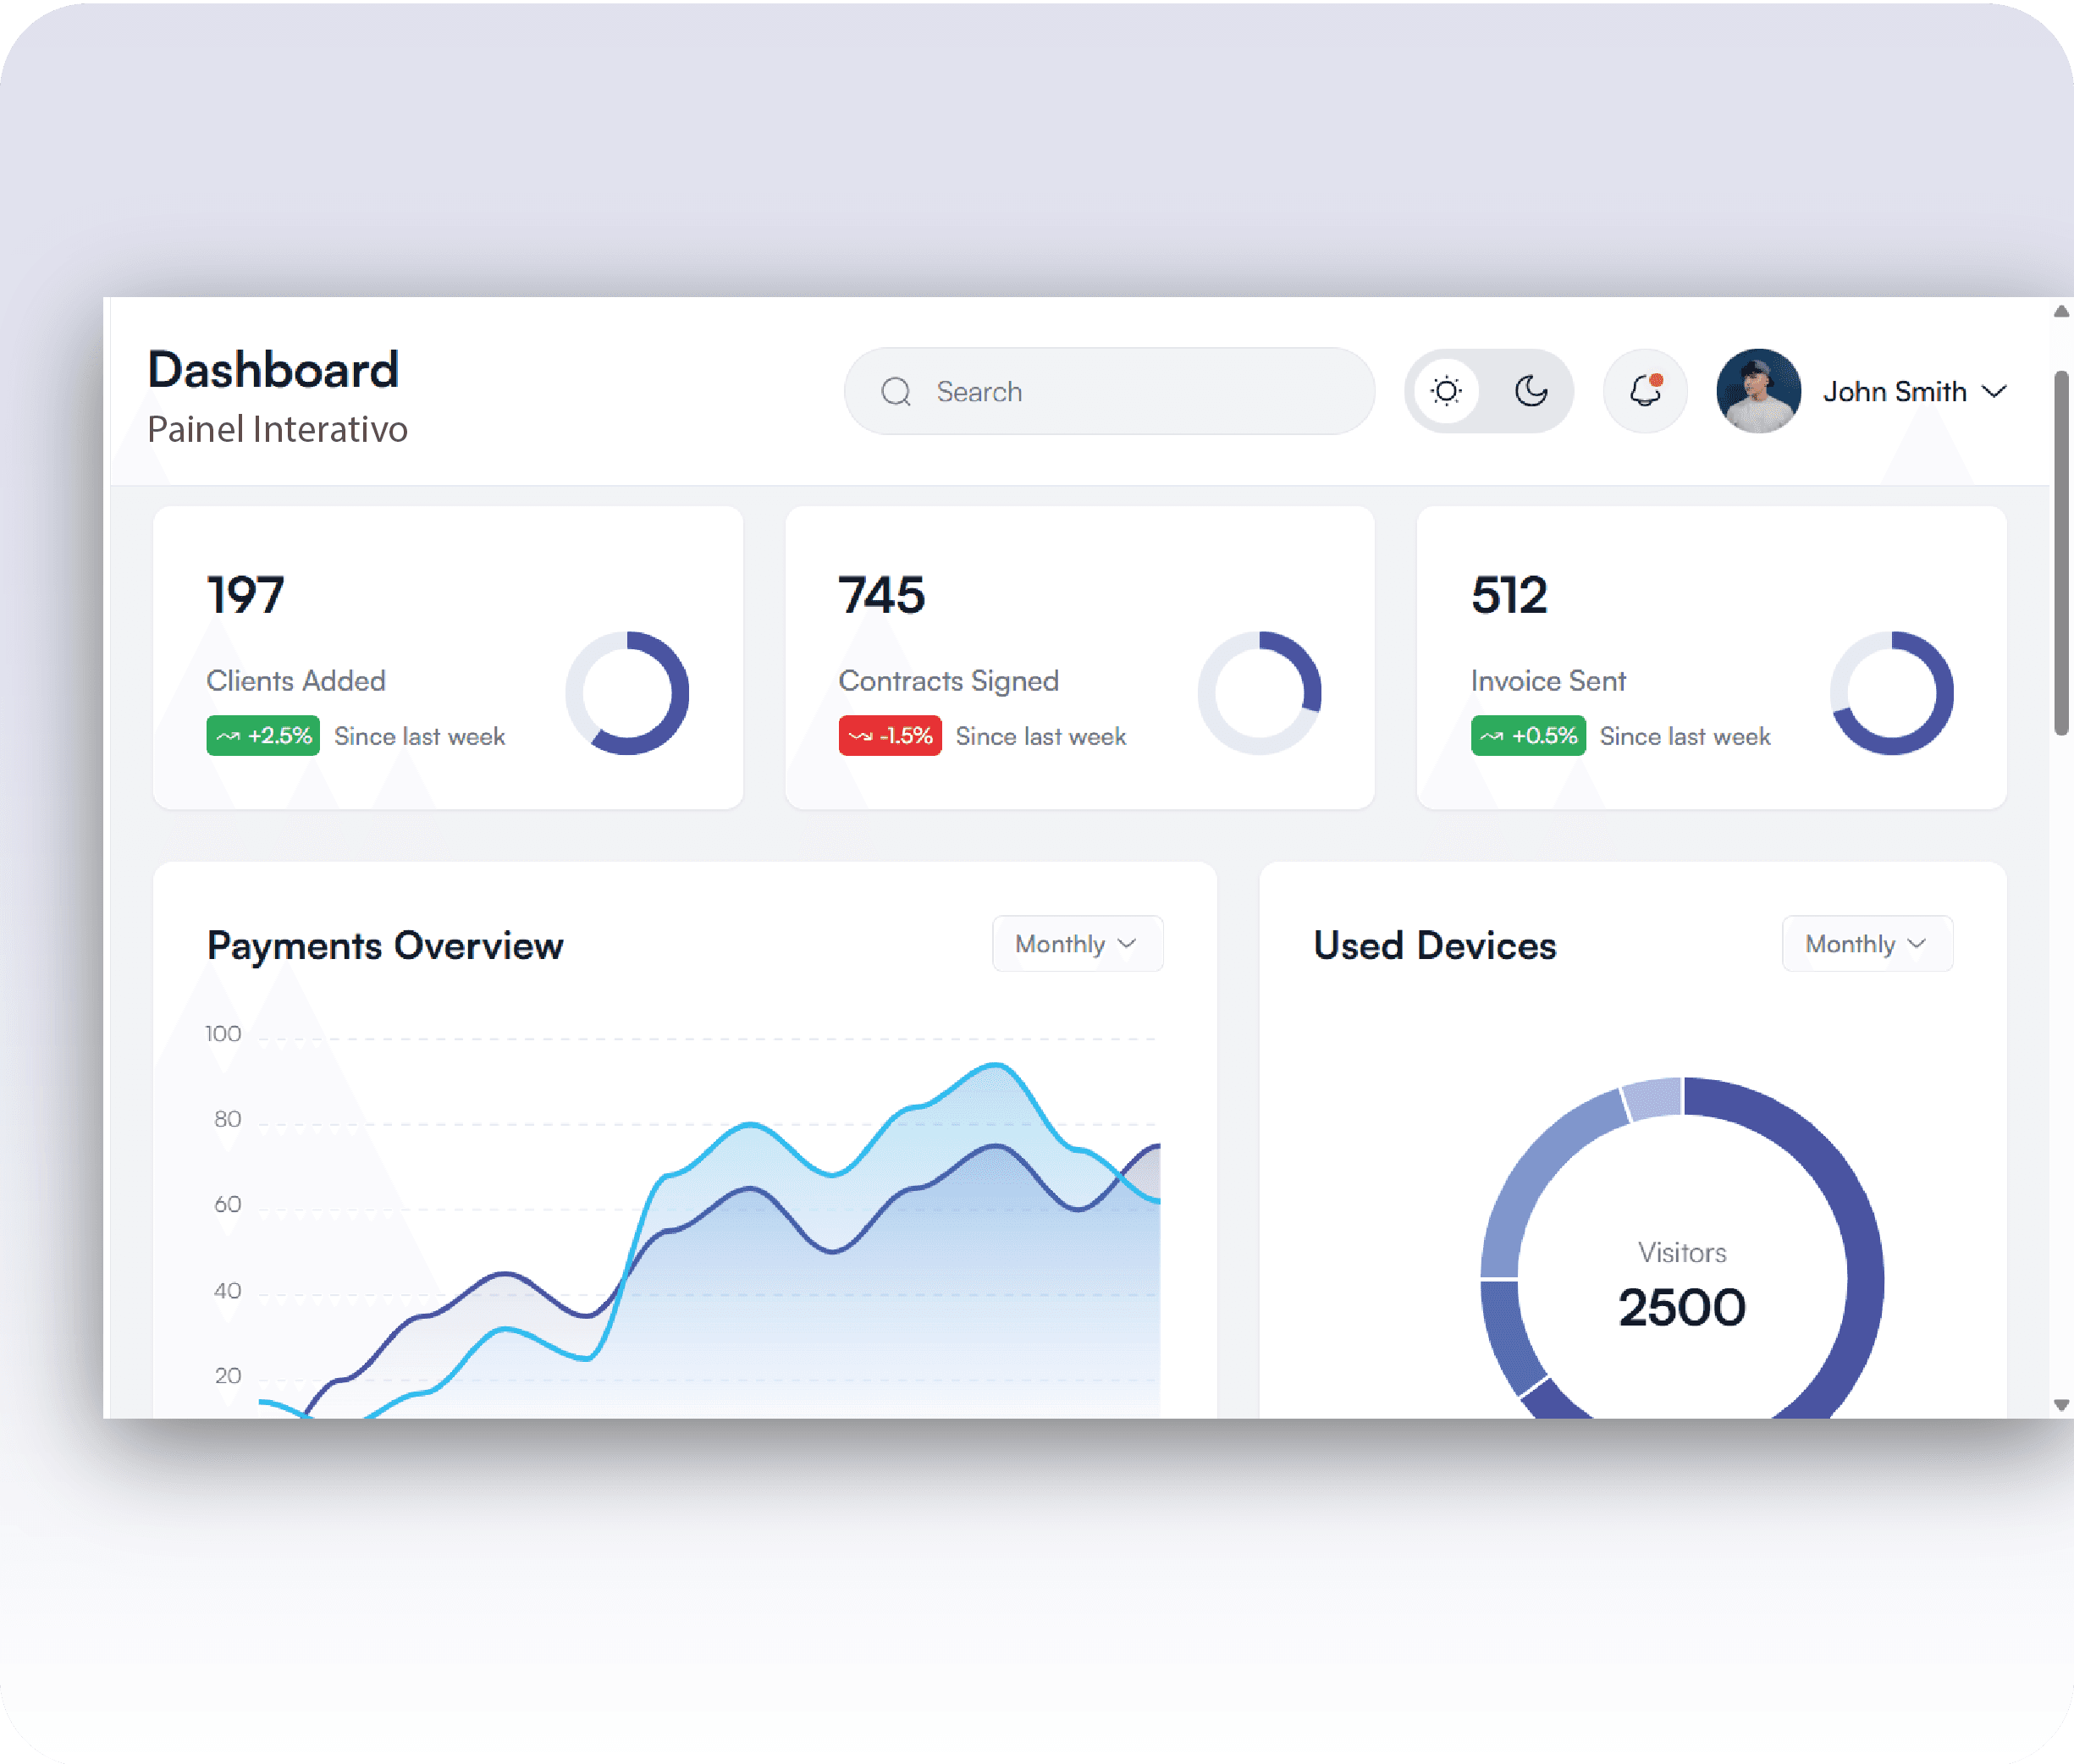Image resolution: width=2074 pixels, height=1764 pixels.
Task: Click the scrollbar up arrow
Action: [2061, 312]
